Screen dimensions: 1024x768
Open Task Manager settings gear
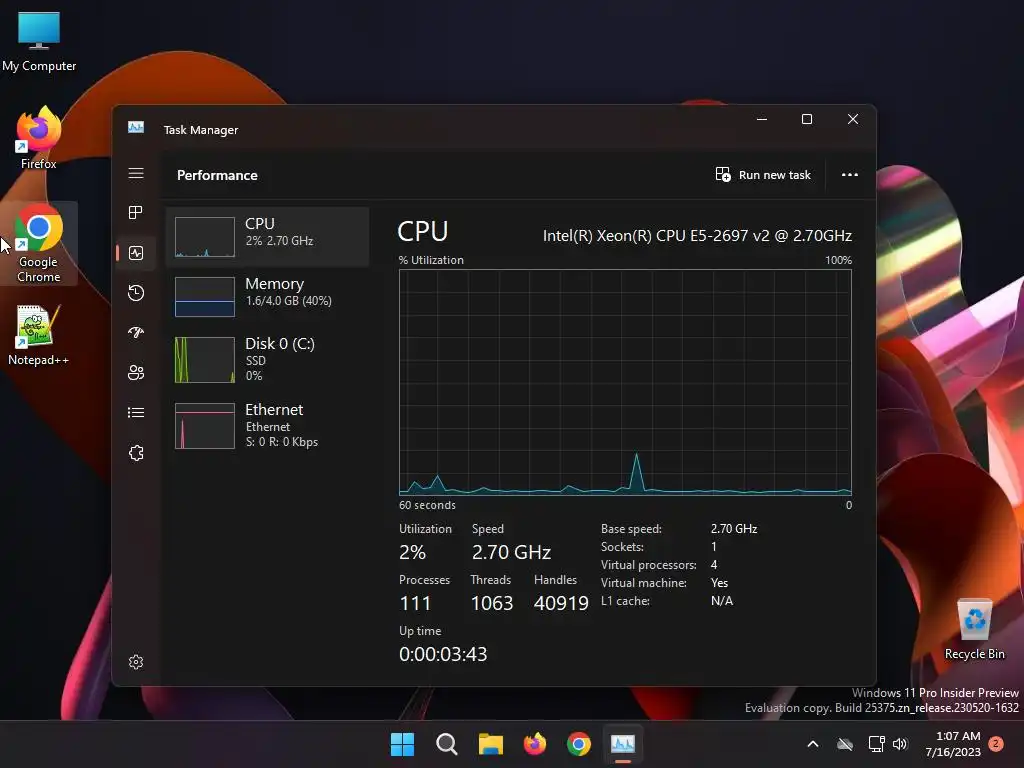pos(136,662)
